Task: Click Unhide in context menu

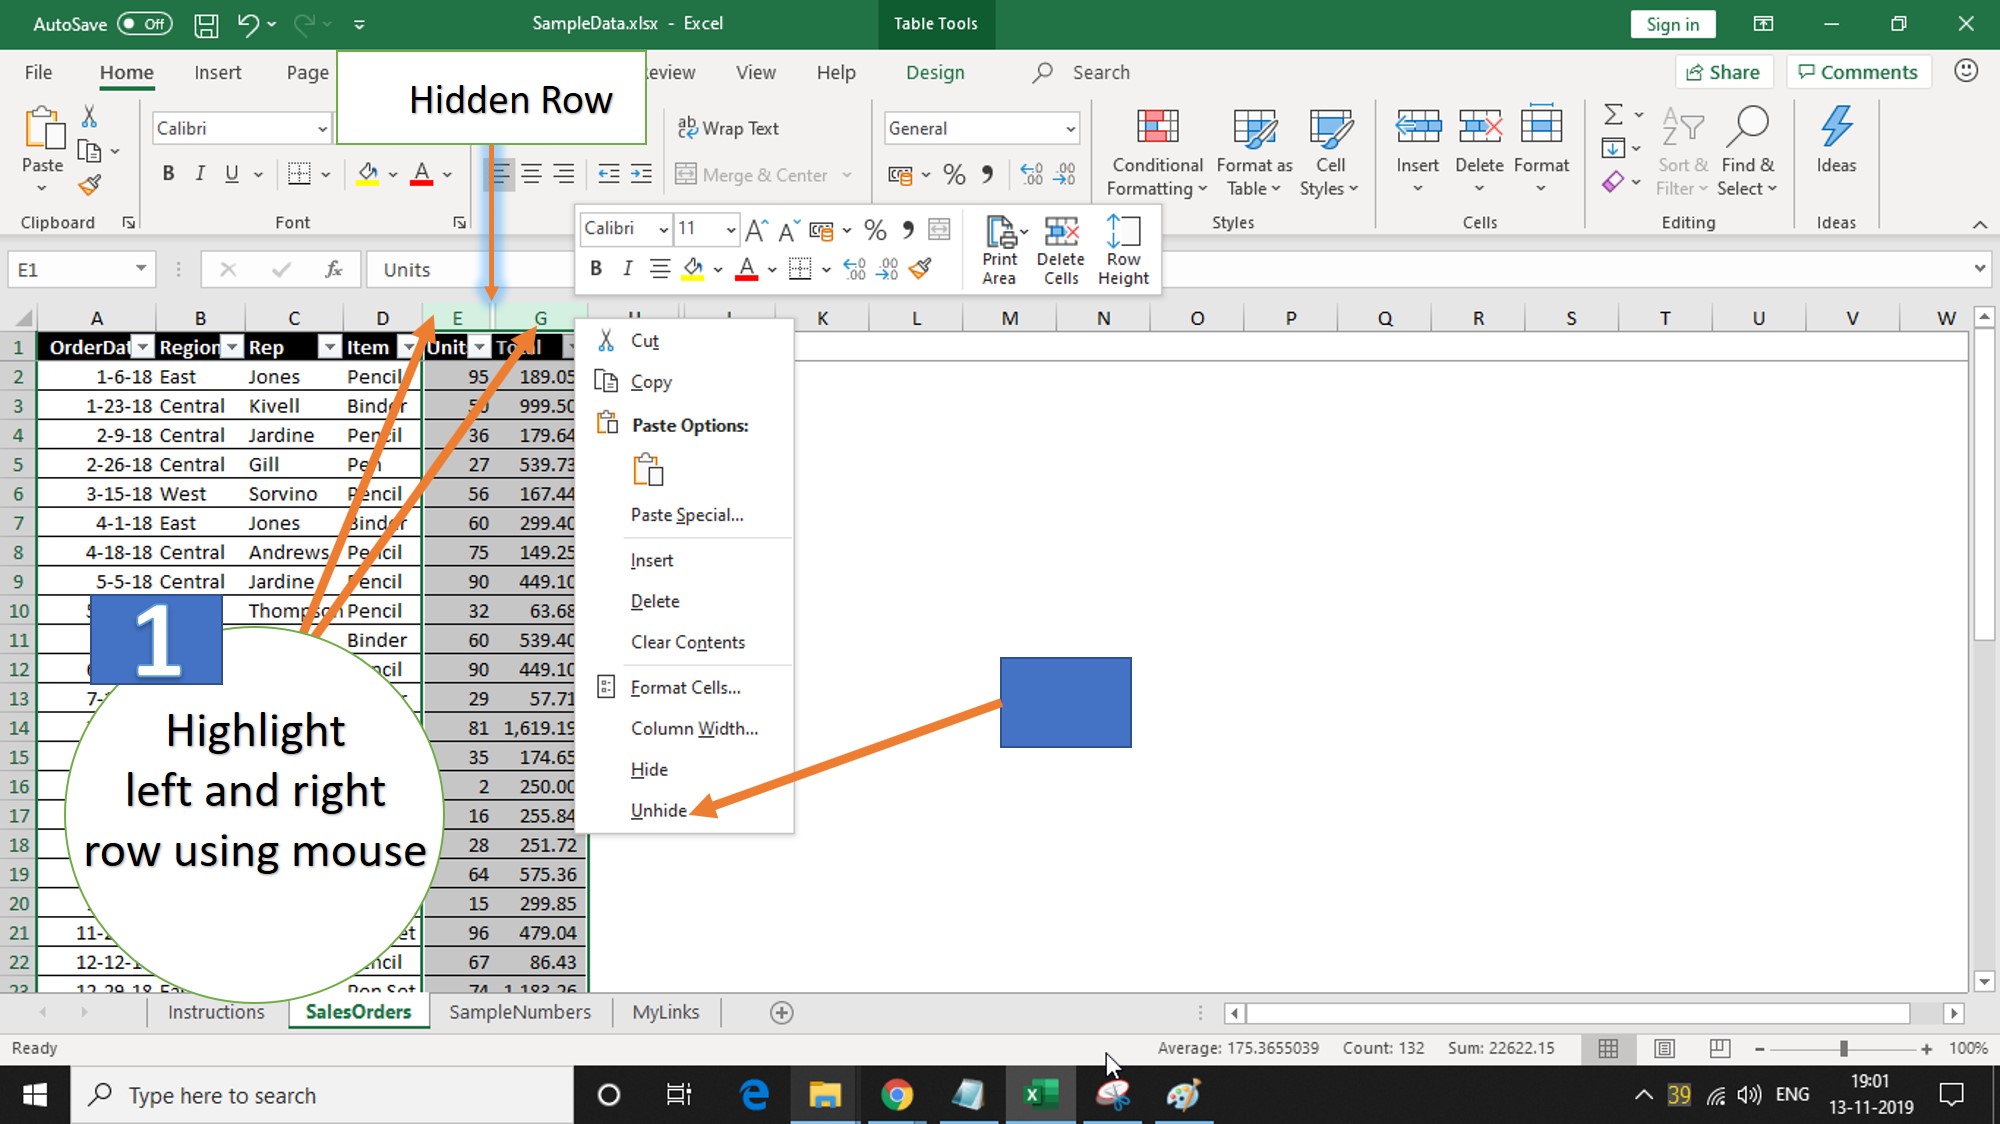Action: click(x=659, y=809)
